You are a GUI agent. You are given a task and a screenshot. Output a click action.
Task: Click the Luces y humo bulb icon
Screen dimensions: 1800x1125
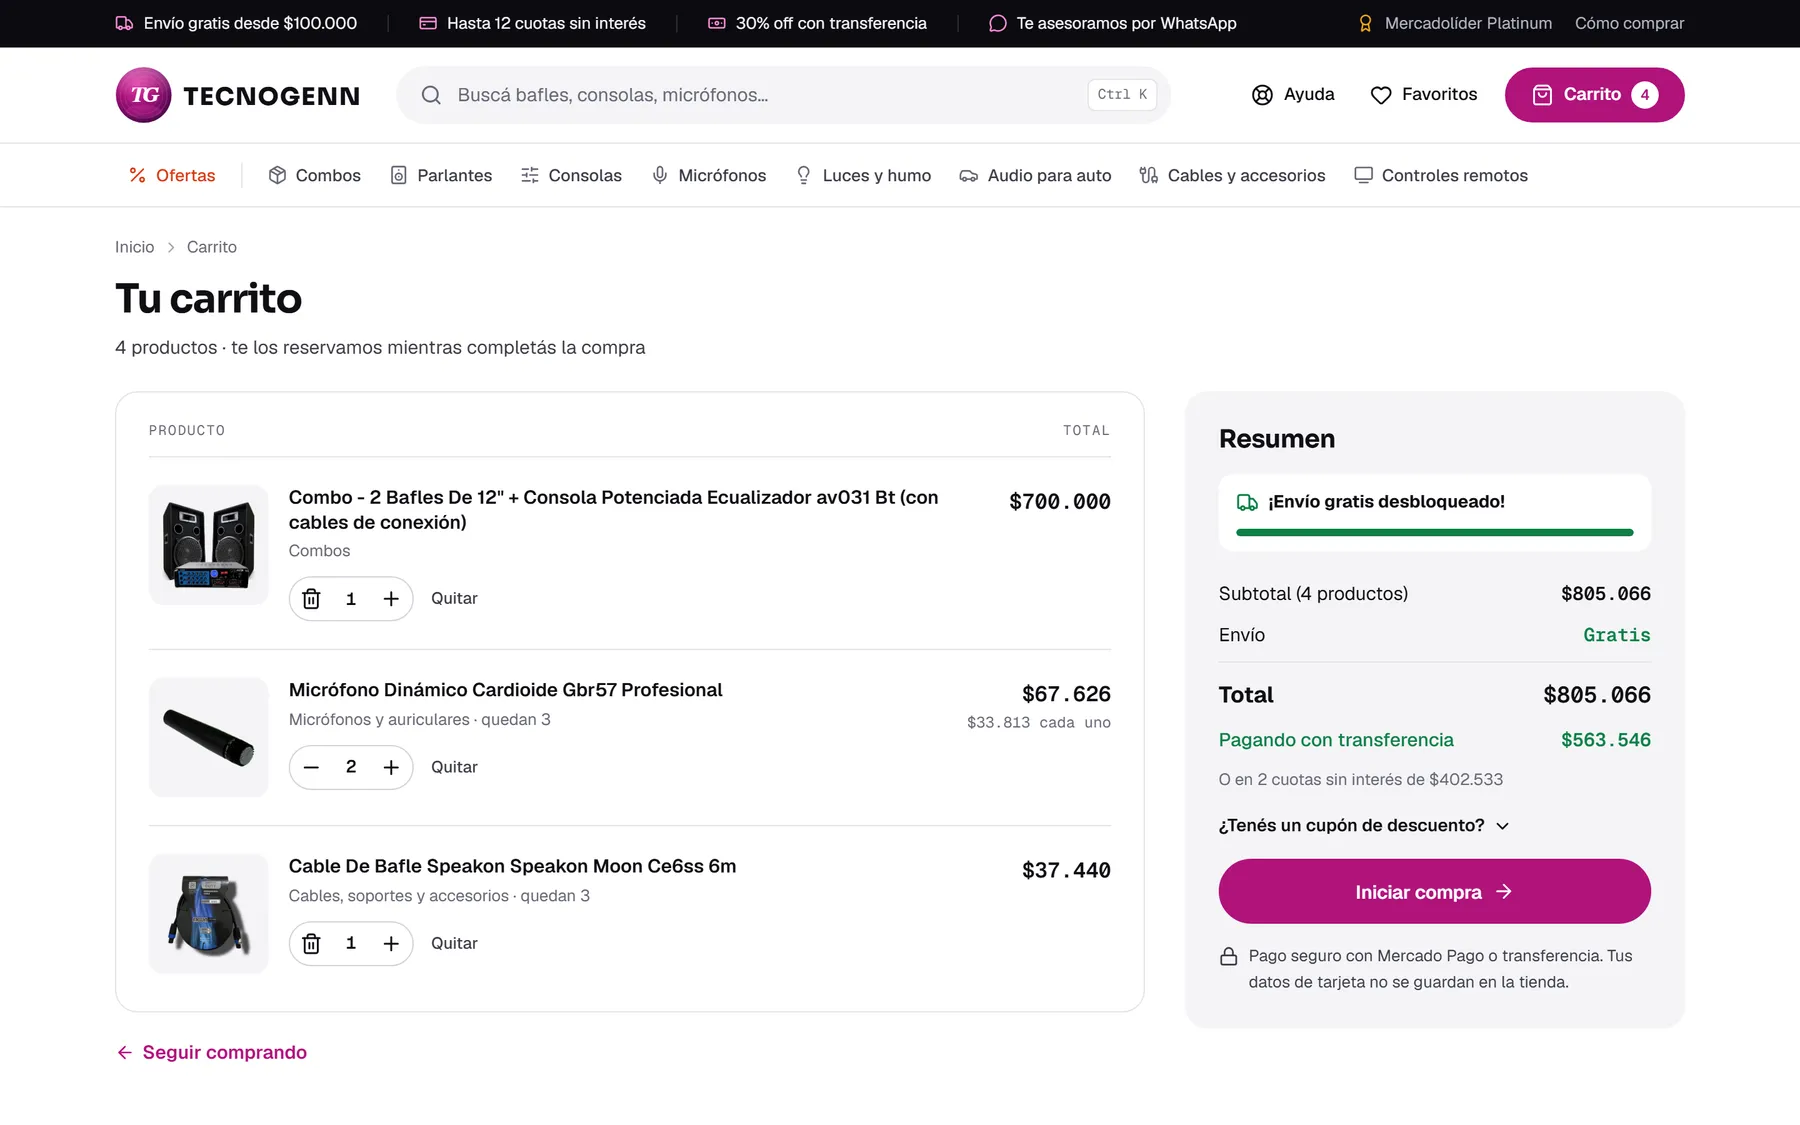tap(804, 175)
